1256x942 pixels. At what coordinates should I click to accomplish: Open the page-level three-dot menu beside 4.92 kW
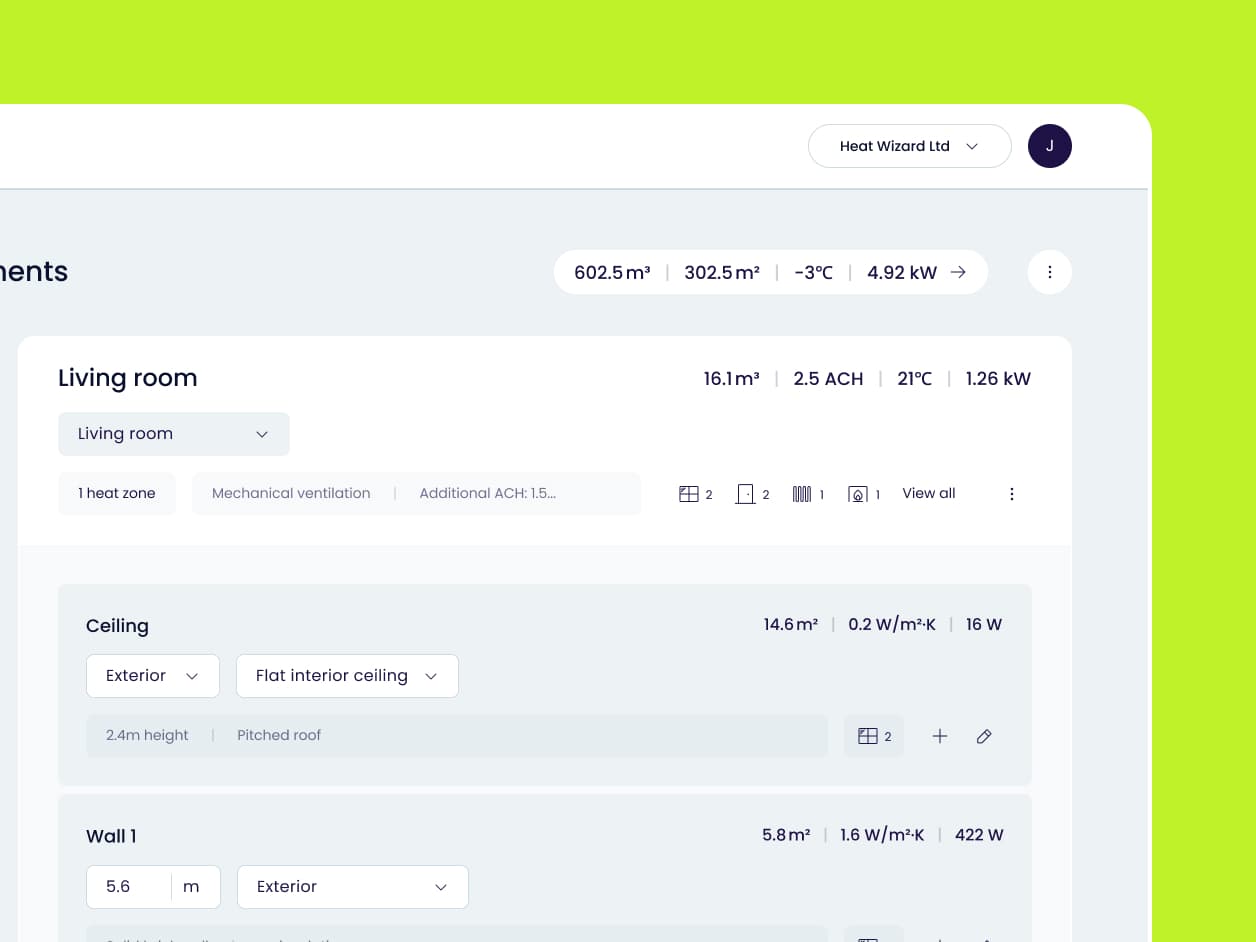click(1050, 272)
